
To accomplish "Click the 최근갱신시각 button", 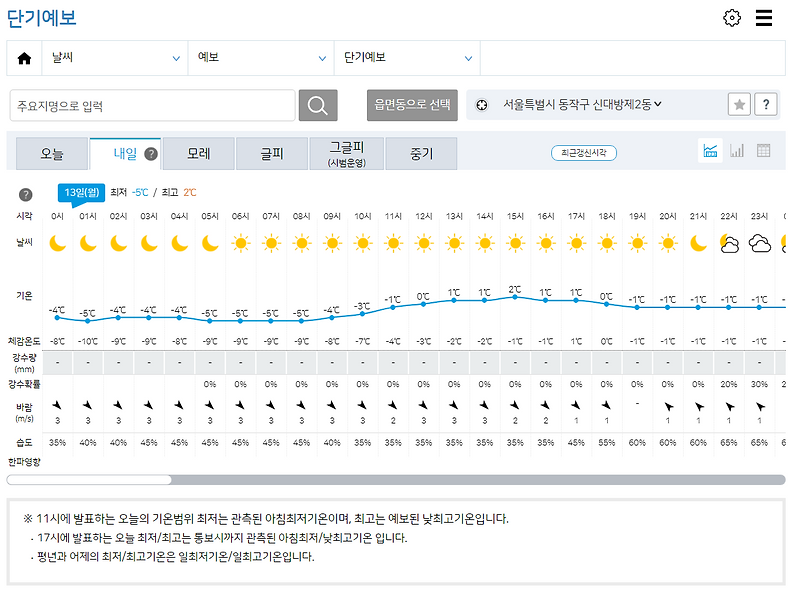I will point(584,153).
